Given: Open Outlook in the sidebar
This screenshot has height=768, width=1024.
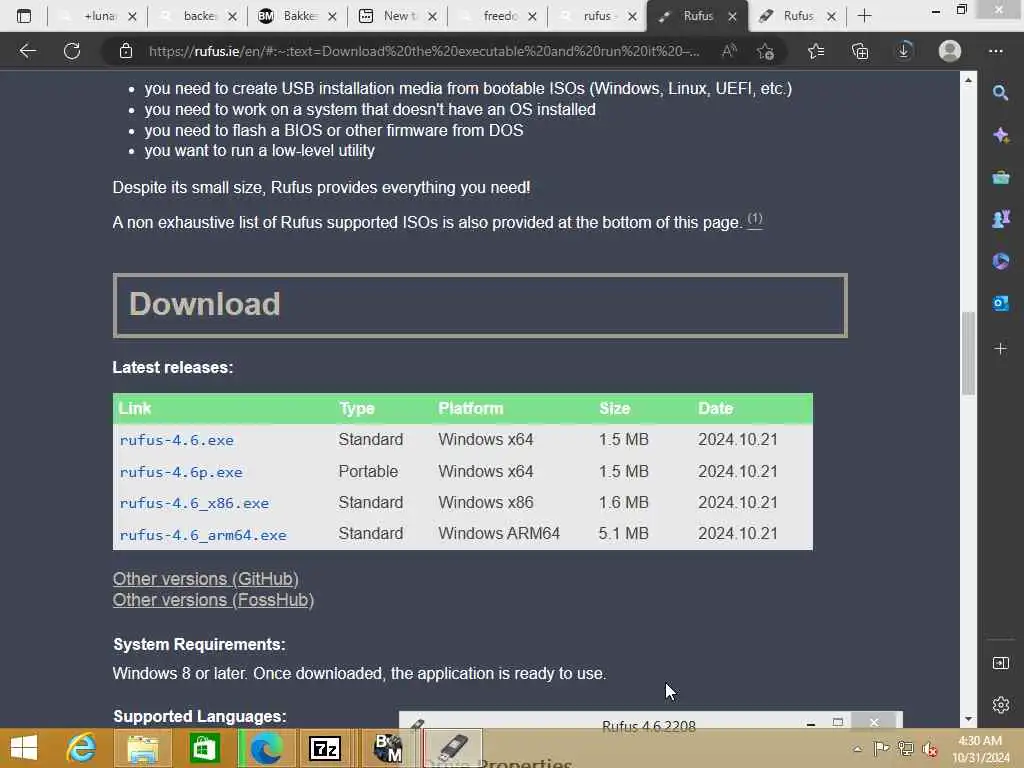Looking at the screenshot, I should pos(1000,303).
